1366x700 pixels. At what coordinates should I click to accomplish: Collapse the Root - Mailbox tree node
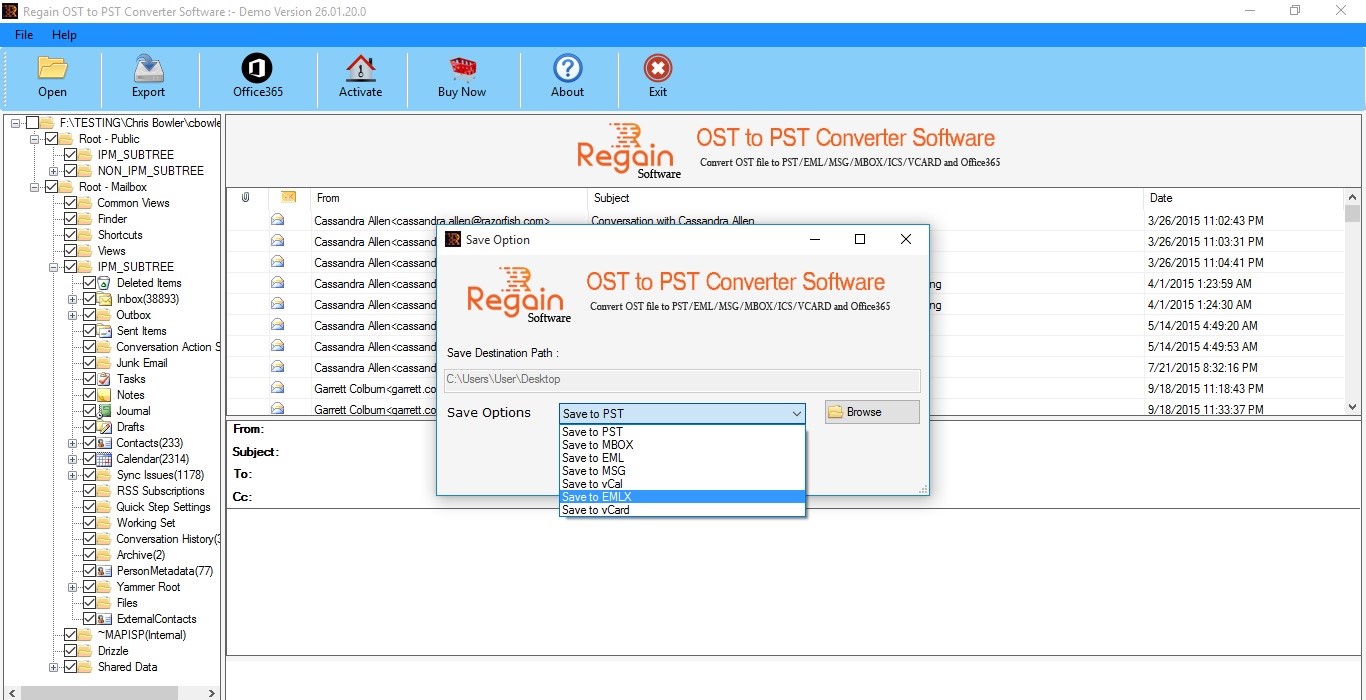coord(34,187)
